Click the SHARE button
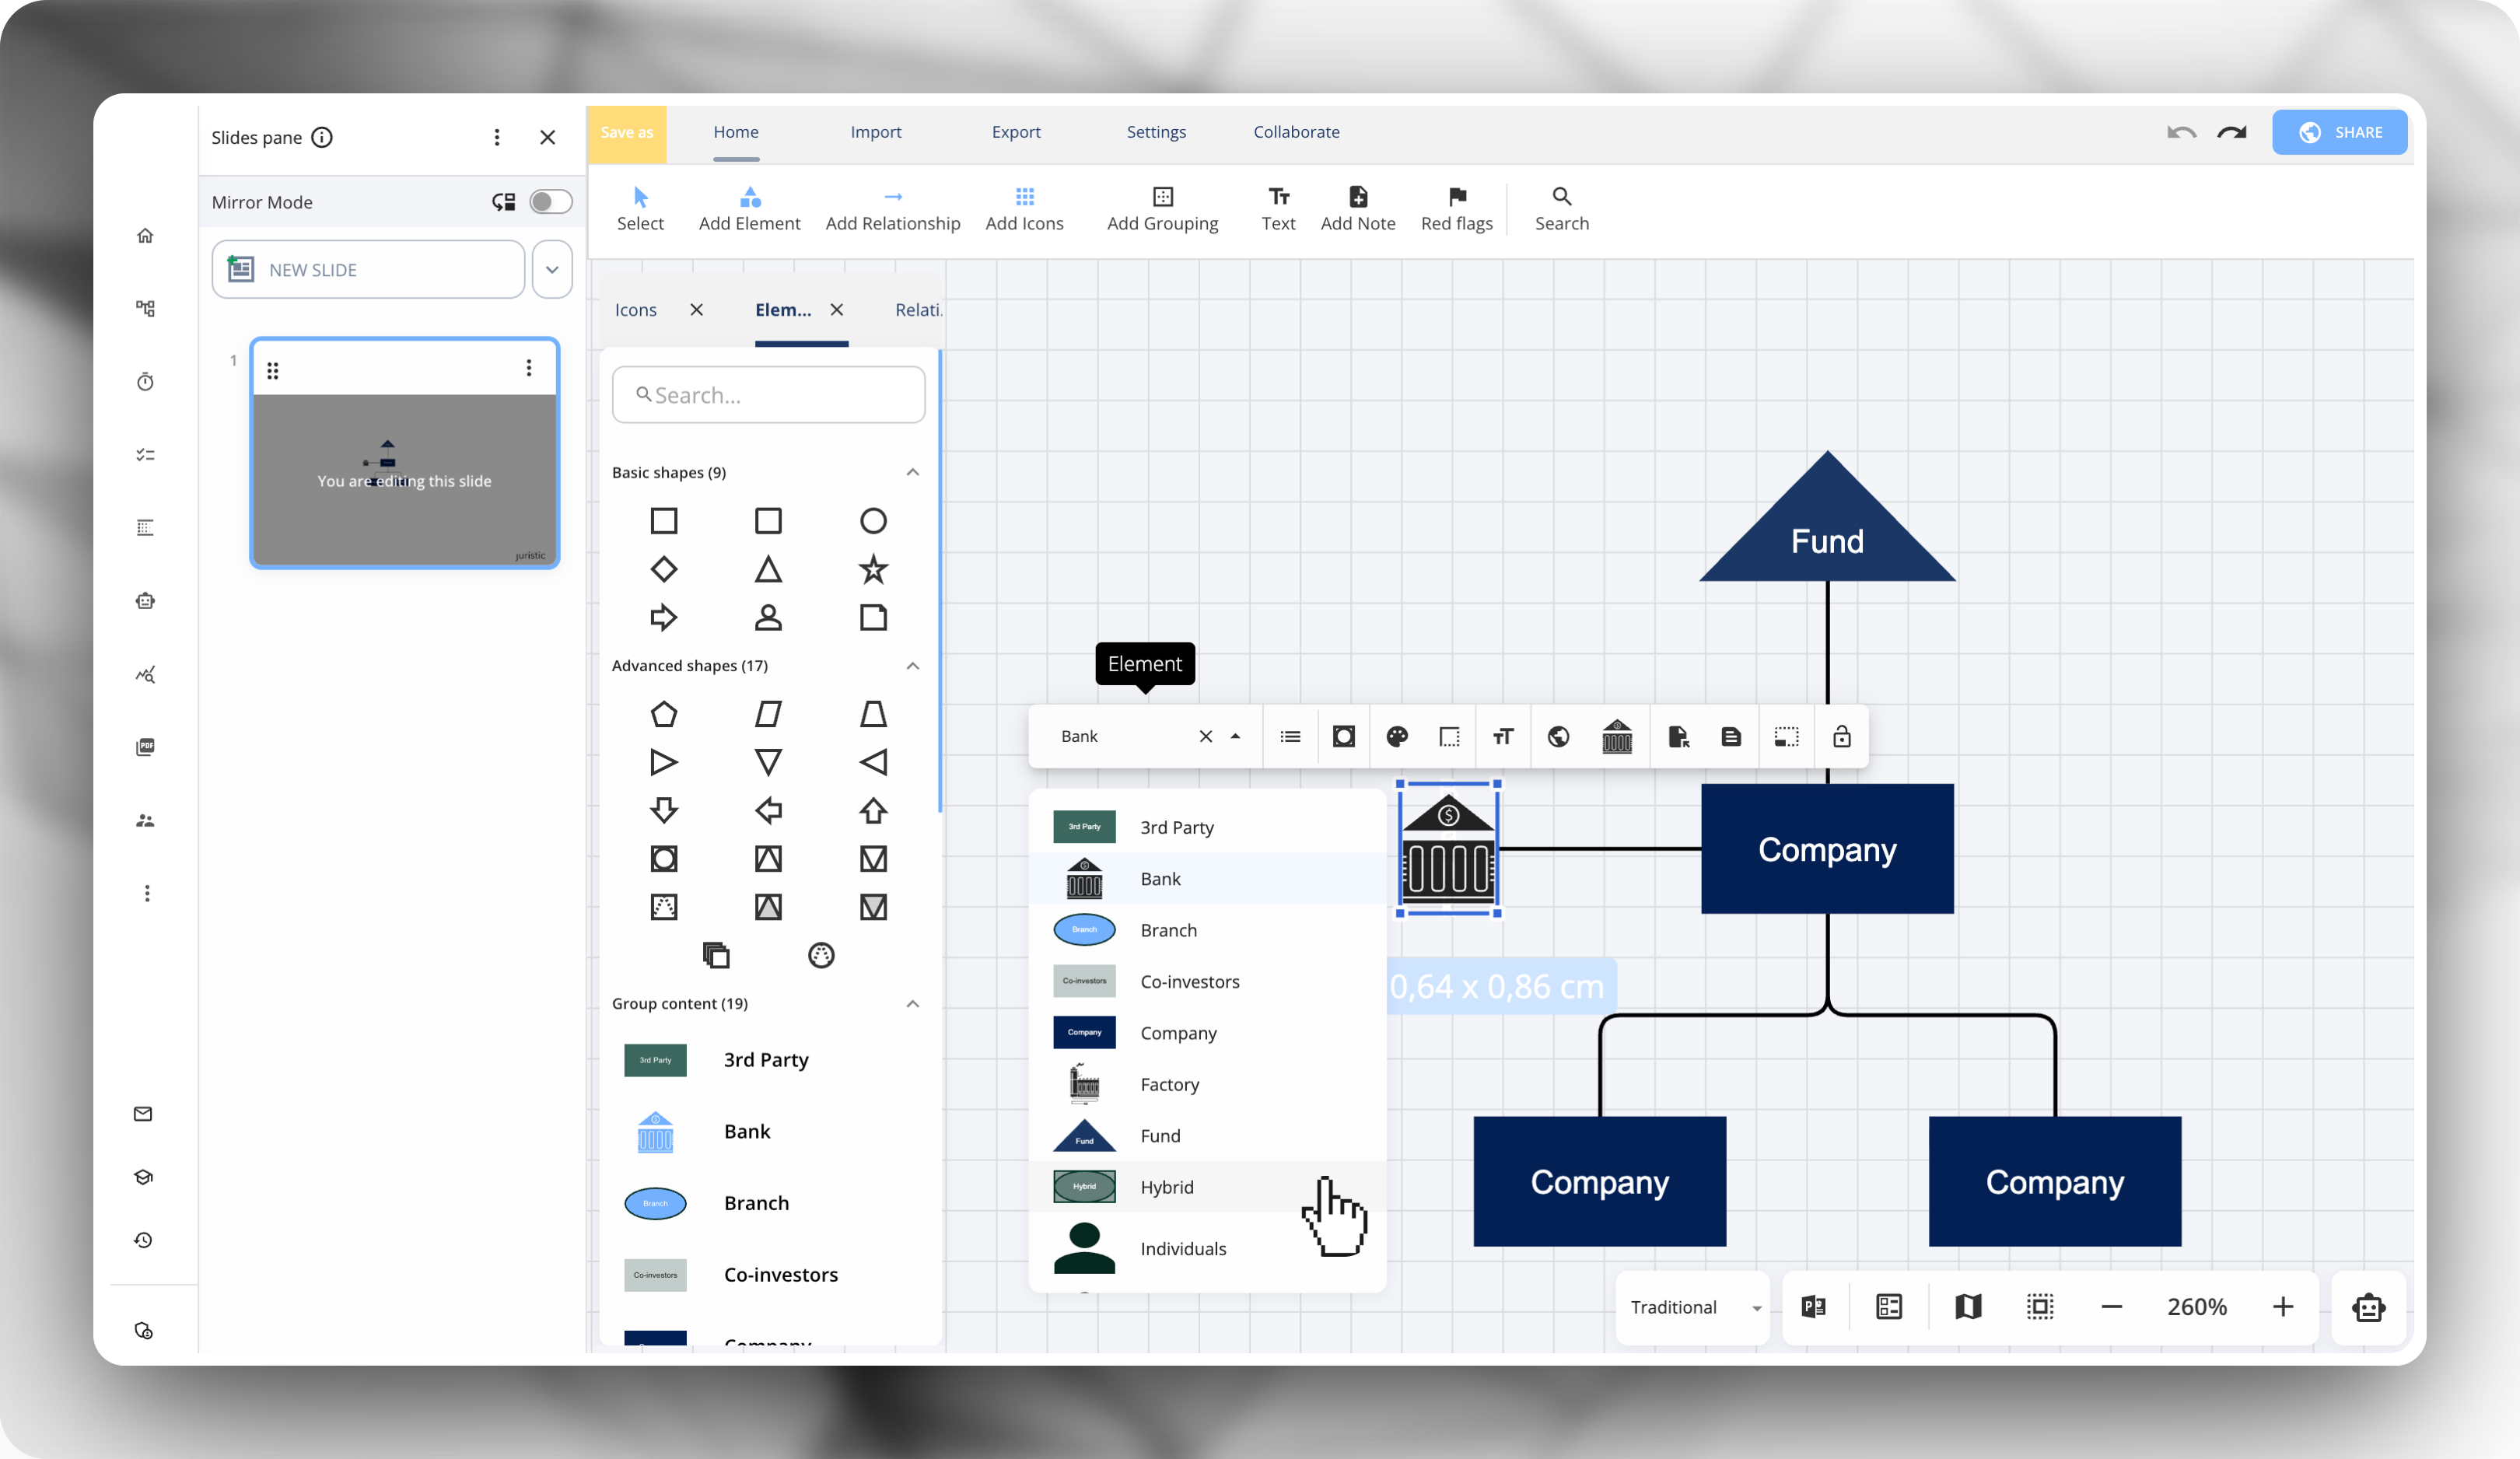 (x=2339, y=132)
